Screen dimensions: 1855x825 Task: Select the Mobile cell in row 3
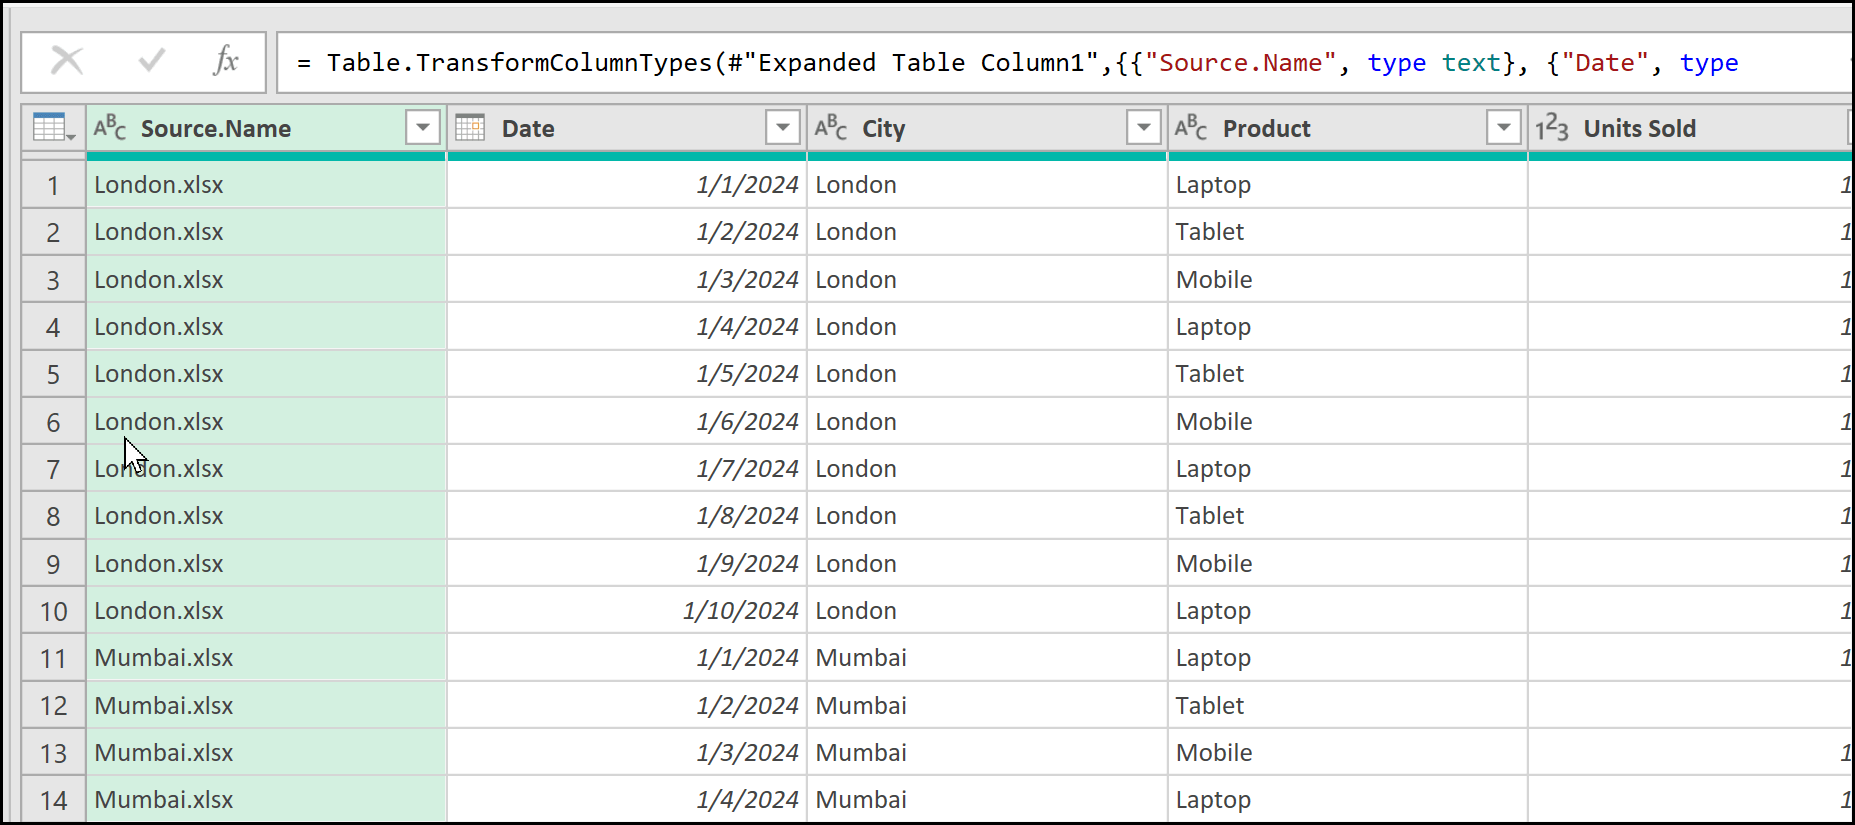pyautogui.click(x=1214, y=280)
